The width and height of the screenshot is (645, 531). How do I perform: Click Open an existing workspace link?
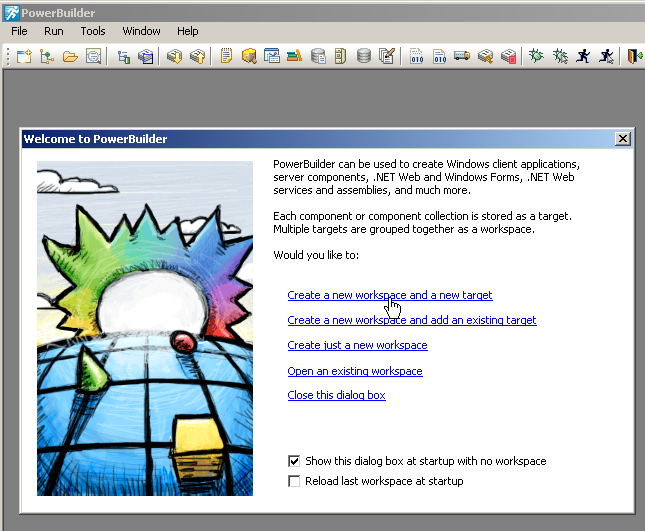point(355,371)
